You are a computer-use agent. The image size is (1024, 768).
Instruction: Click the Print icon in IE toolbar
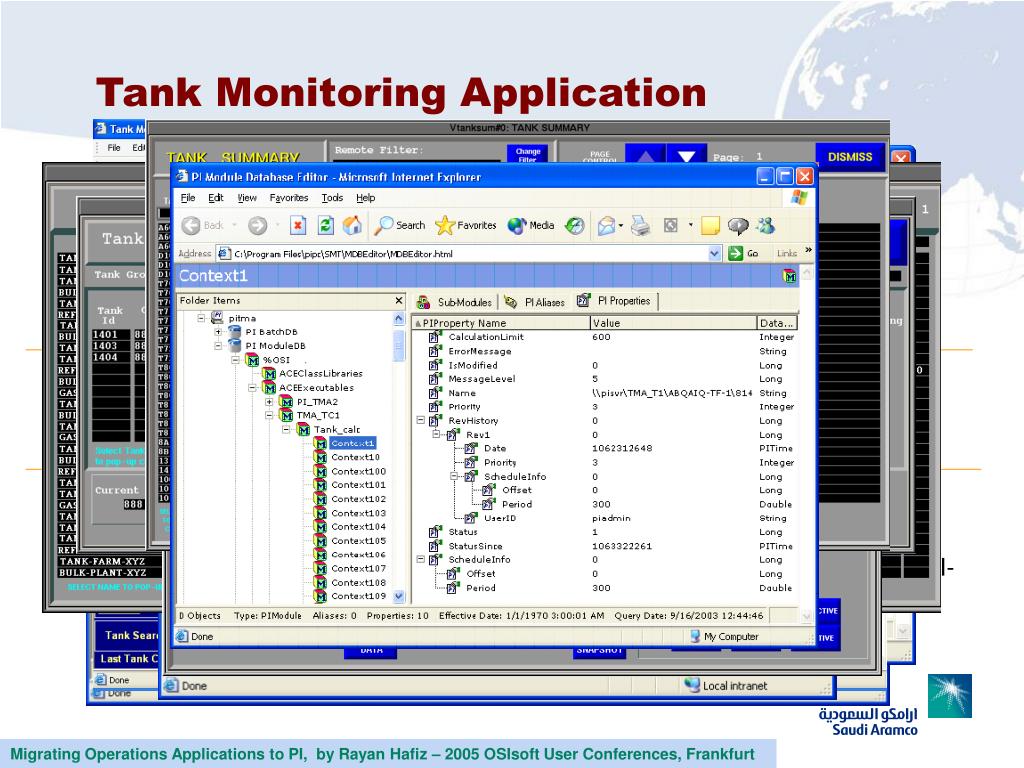(641, 225)
